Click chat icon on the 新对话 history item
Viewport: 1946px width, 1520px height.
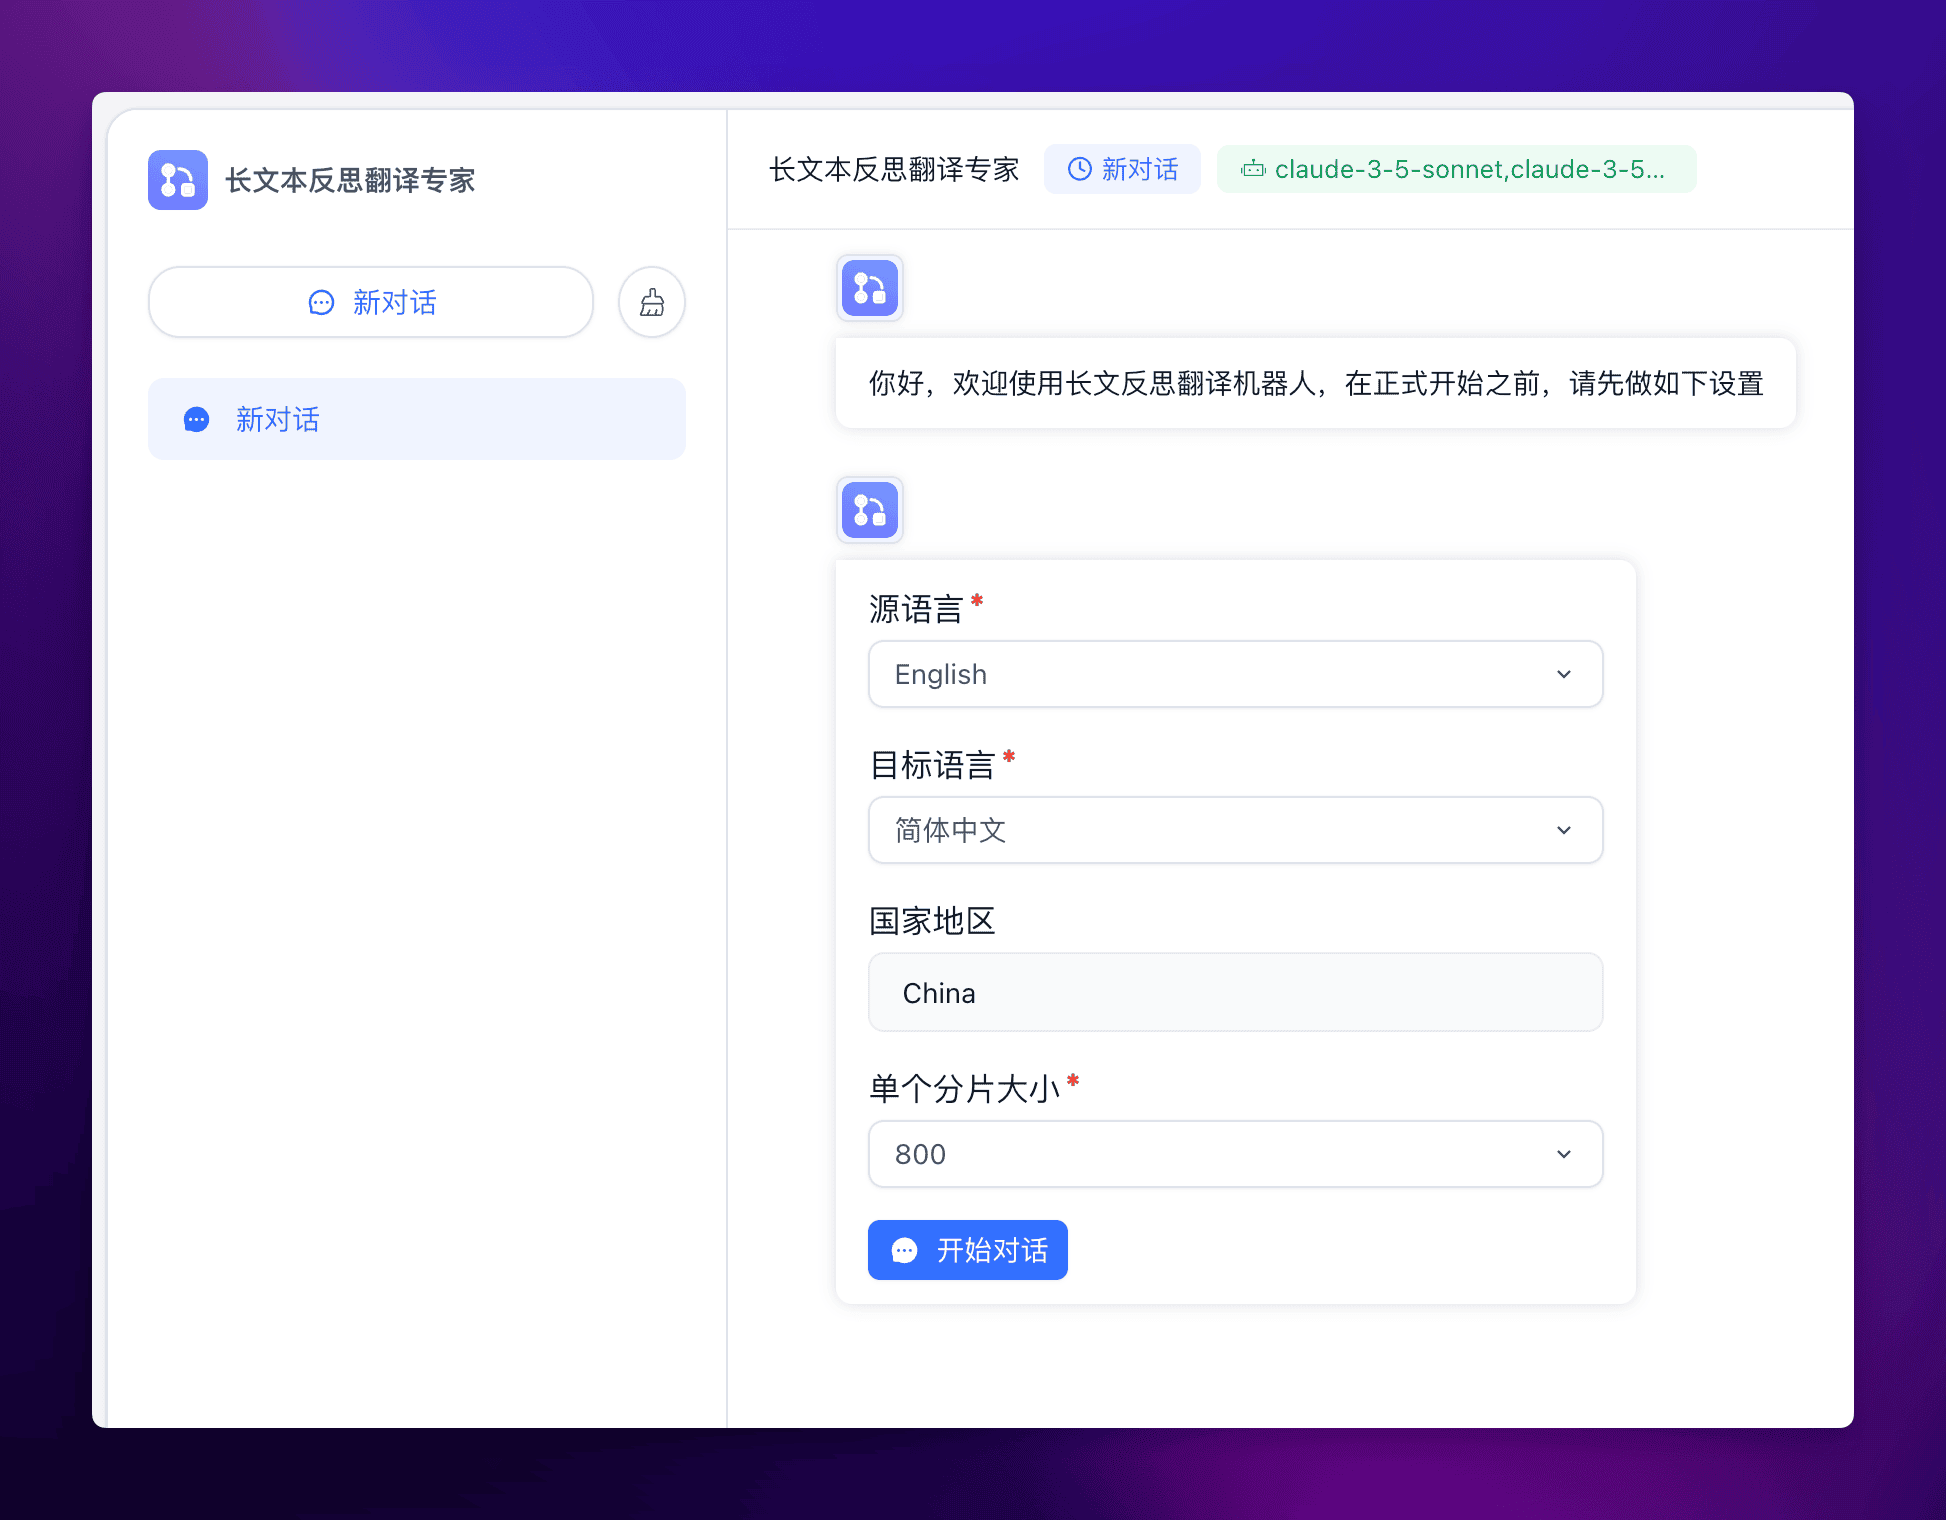point(197,419)
